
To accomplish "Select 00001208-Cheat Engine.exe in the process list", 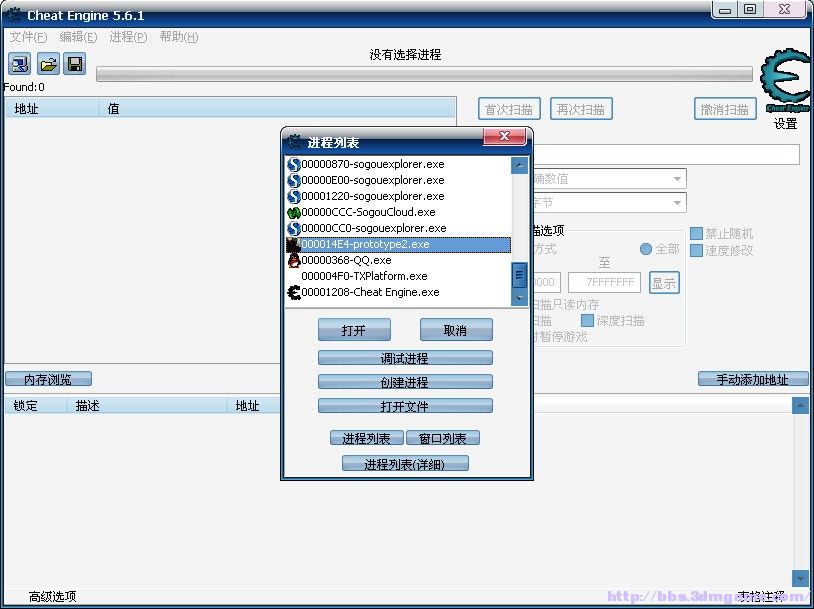I will (x=370, y=292).
